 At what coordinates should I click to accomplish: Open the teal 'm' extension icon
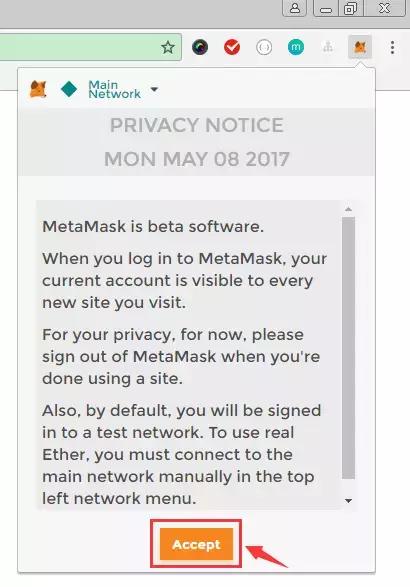[x=296, y=47]
